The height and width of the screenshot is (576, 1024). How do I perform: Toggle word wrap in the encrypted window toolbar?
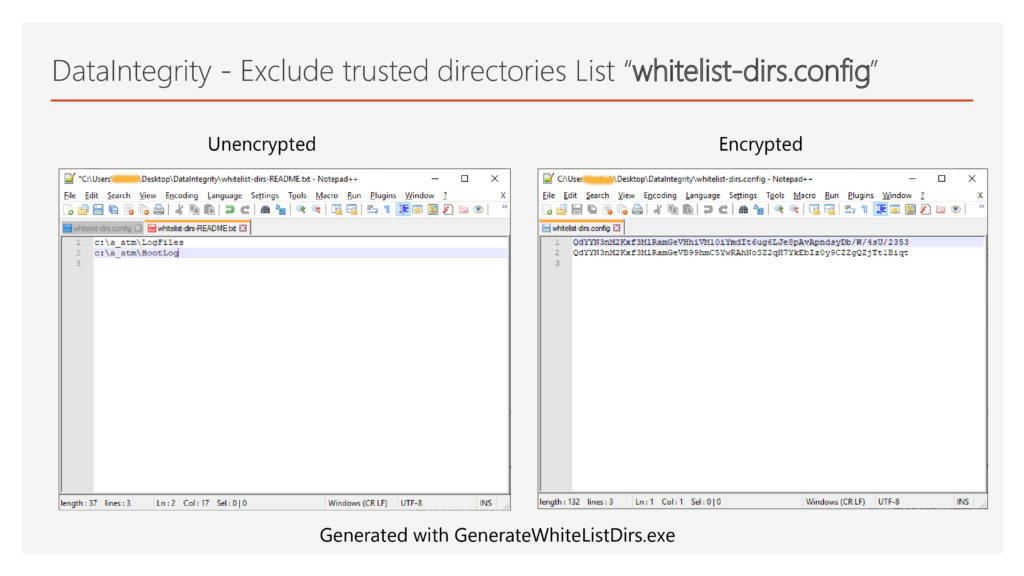(847, 210)
